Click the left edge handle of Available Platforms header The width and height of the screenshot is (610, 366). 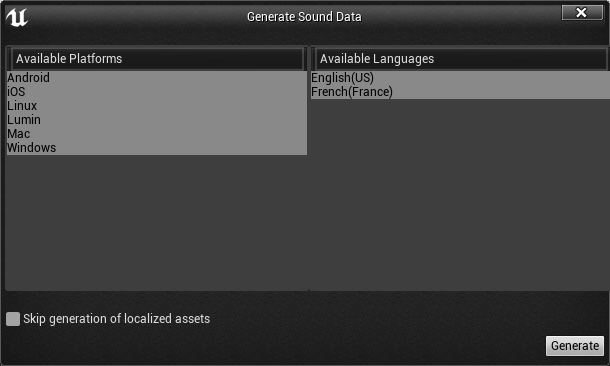(9, 59)
